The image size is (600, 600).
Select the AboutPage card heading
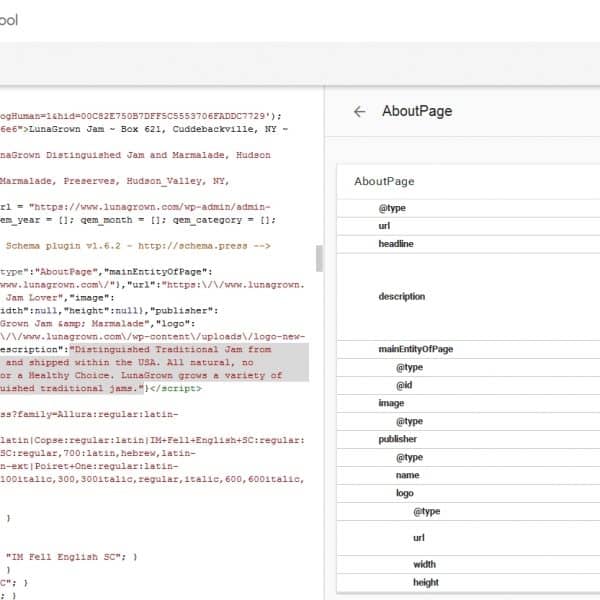coord(384,181)
